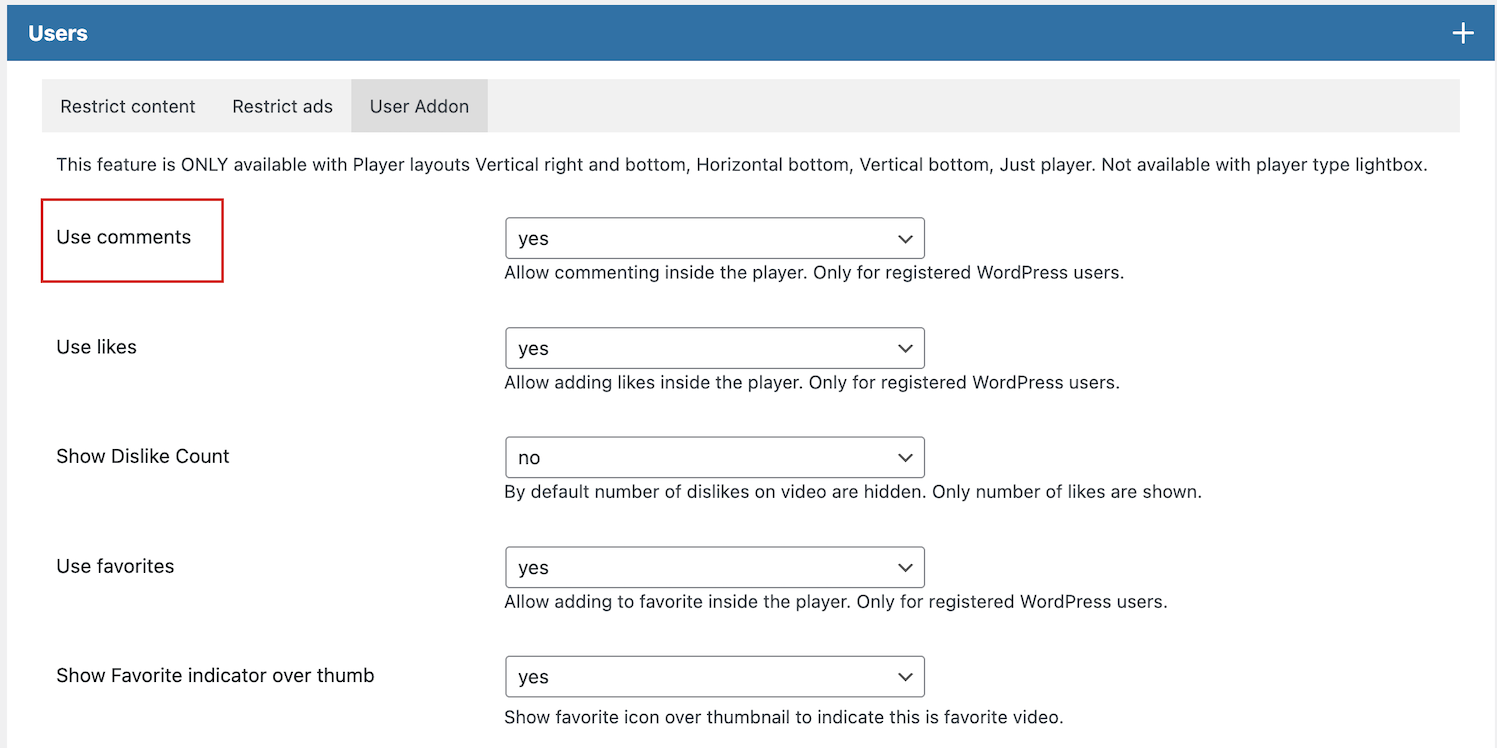Click the "Allow commenting inside the player" description
Viewport: 1497px width, 748px height.
[x=814, y=273]
